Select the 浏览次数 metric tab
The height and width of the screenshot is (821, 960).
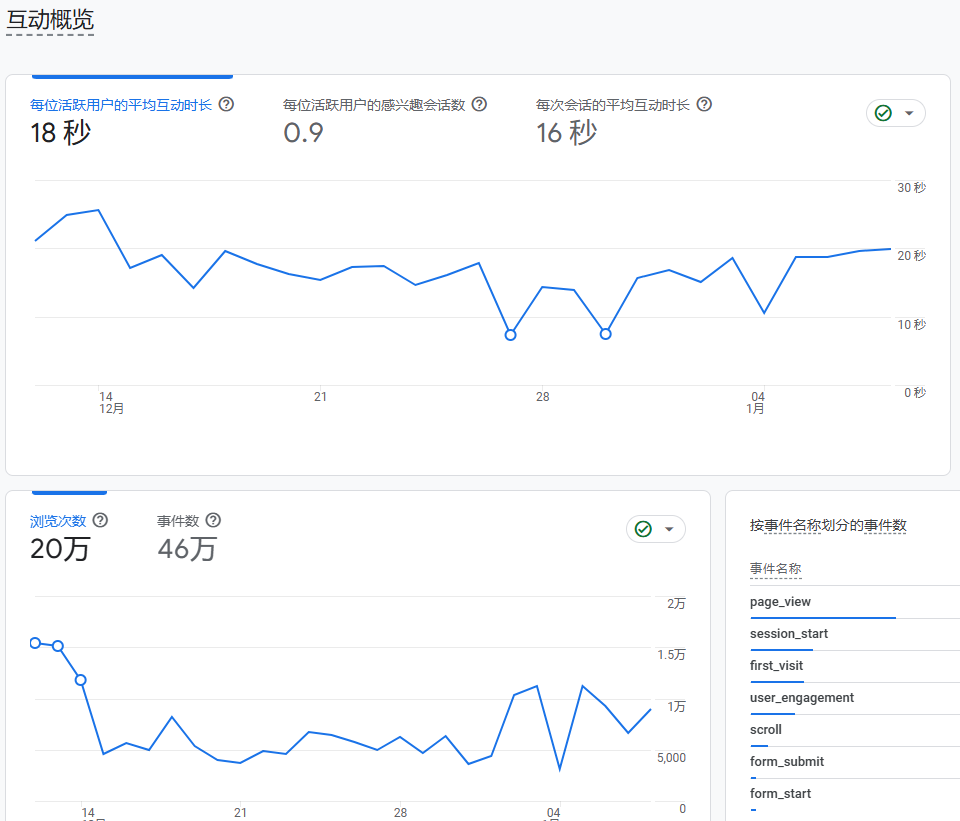coord(58,521)
